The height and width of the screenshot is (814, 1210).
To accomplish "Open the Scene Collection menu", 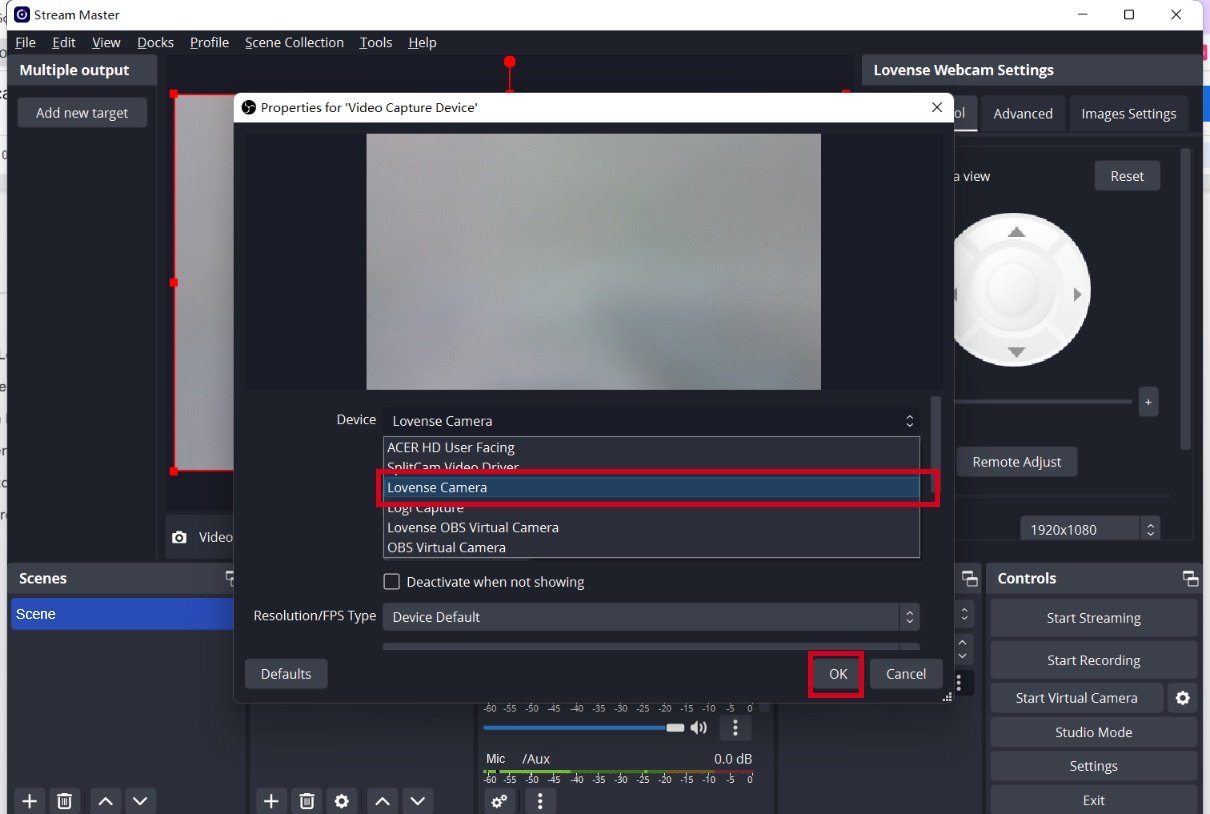I will point(294,43).
